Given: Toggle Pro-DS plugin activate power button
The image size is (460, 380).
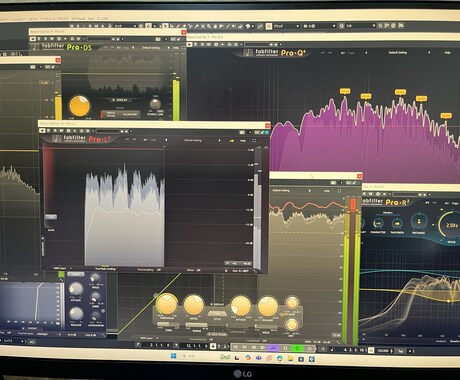Looking at the screenshot, I should (x=32, y=39).
